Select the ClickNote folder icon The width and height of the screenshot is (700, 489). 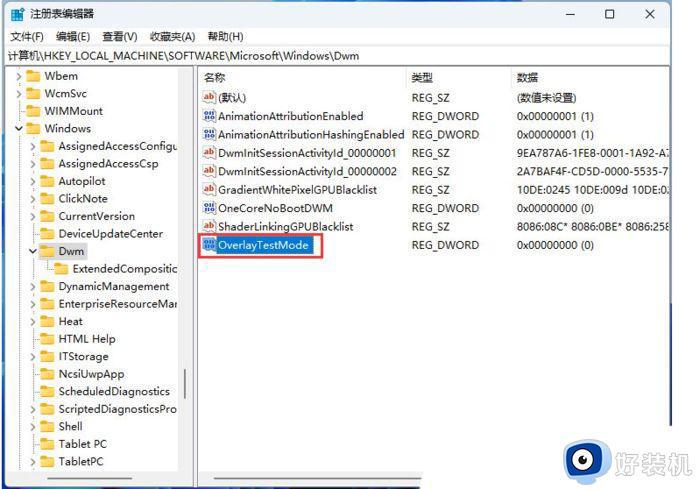[47, 199]
